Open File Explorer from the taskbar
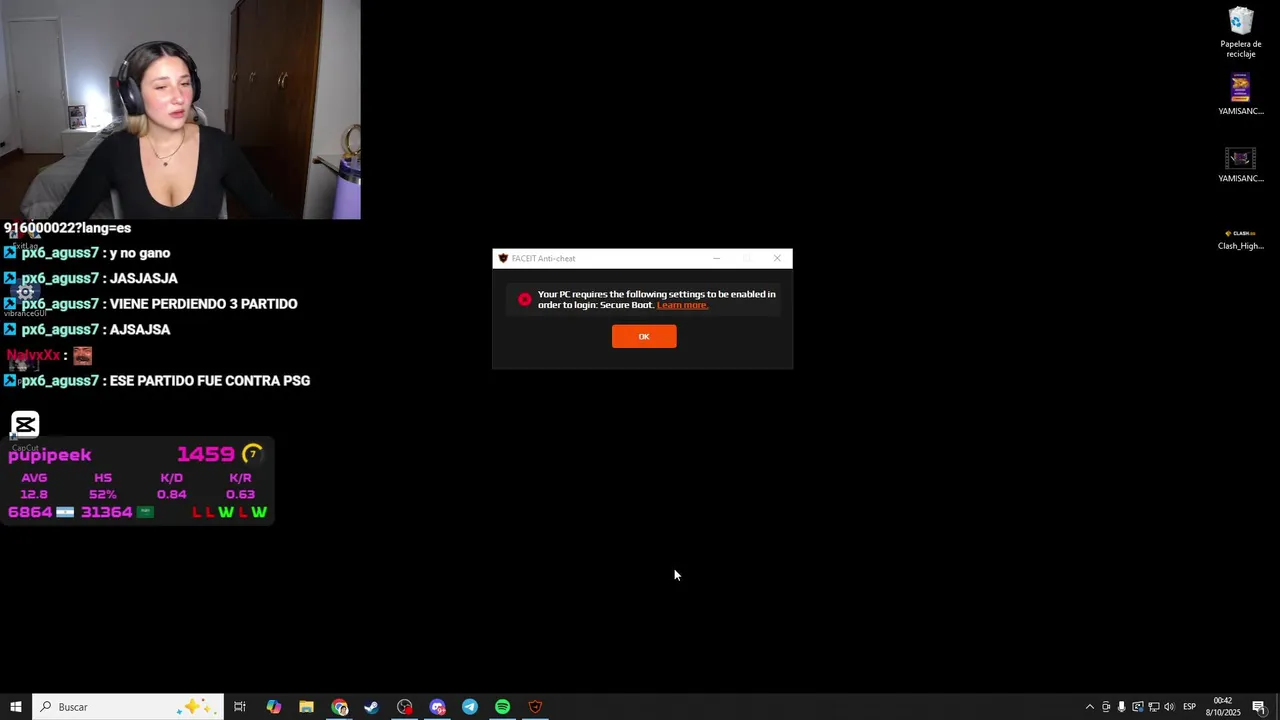The height and width of the screenshot is (720, 1280). click(x=306, y=707)
